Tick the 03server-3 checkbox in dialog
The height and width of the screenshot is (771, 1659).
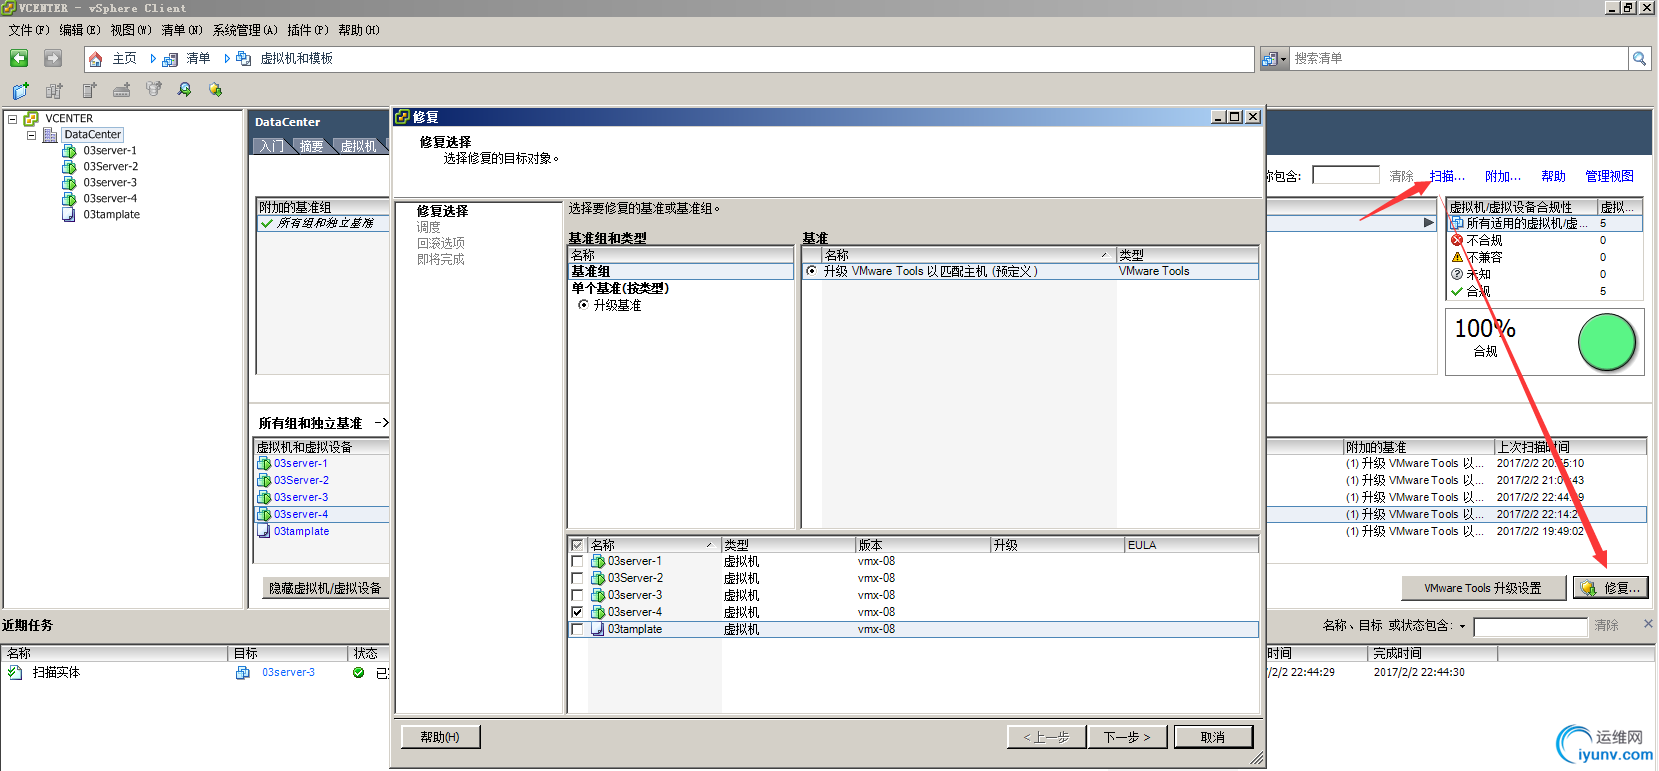[x=577, y=596]
